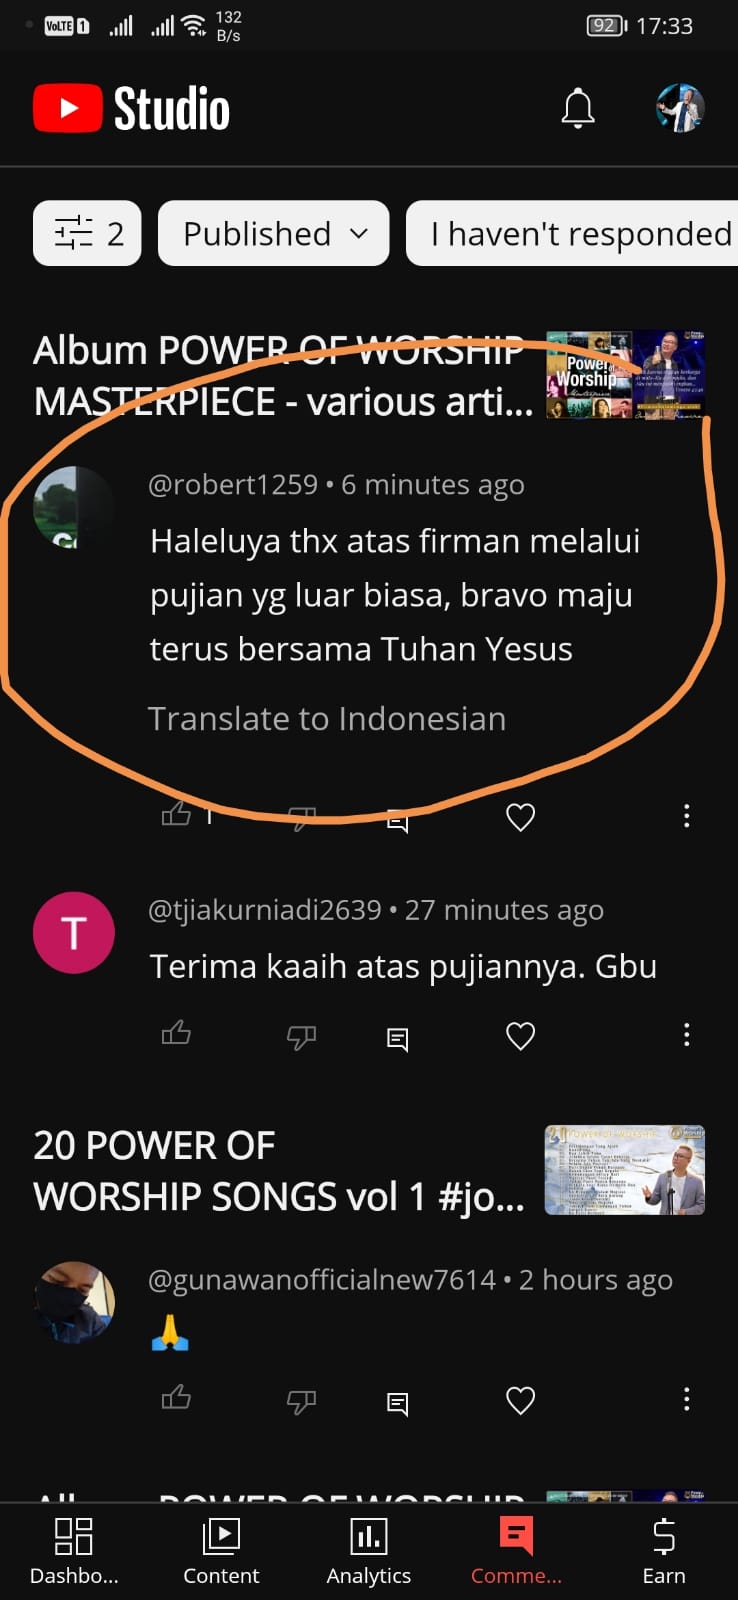The image size is (738, 1600).
Task: Reply to the @gunawanofficialnew7614 comment
Action: (397, 1404)
